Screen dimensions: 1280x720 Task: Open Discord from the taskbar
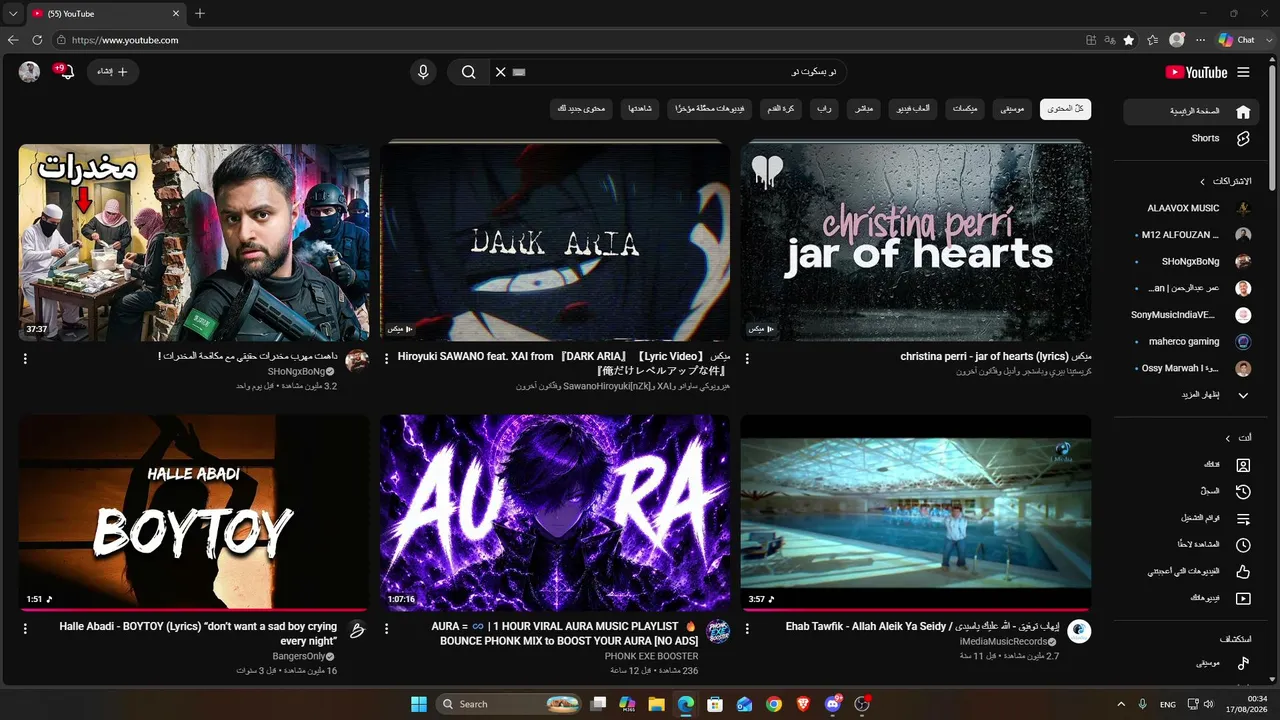(x=833, y=704)
